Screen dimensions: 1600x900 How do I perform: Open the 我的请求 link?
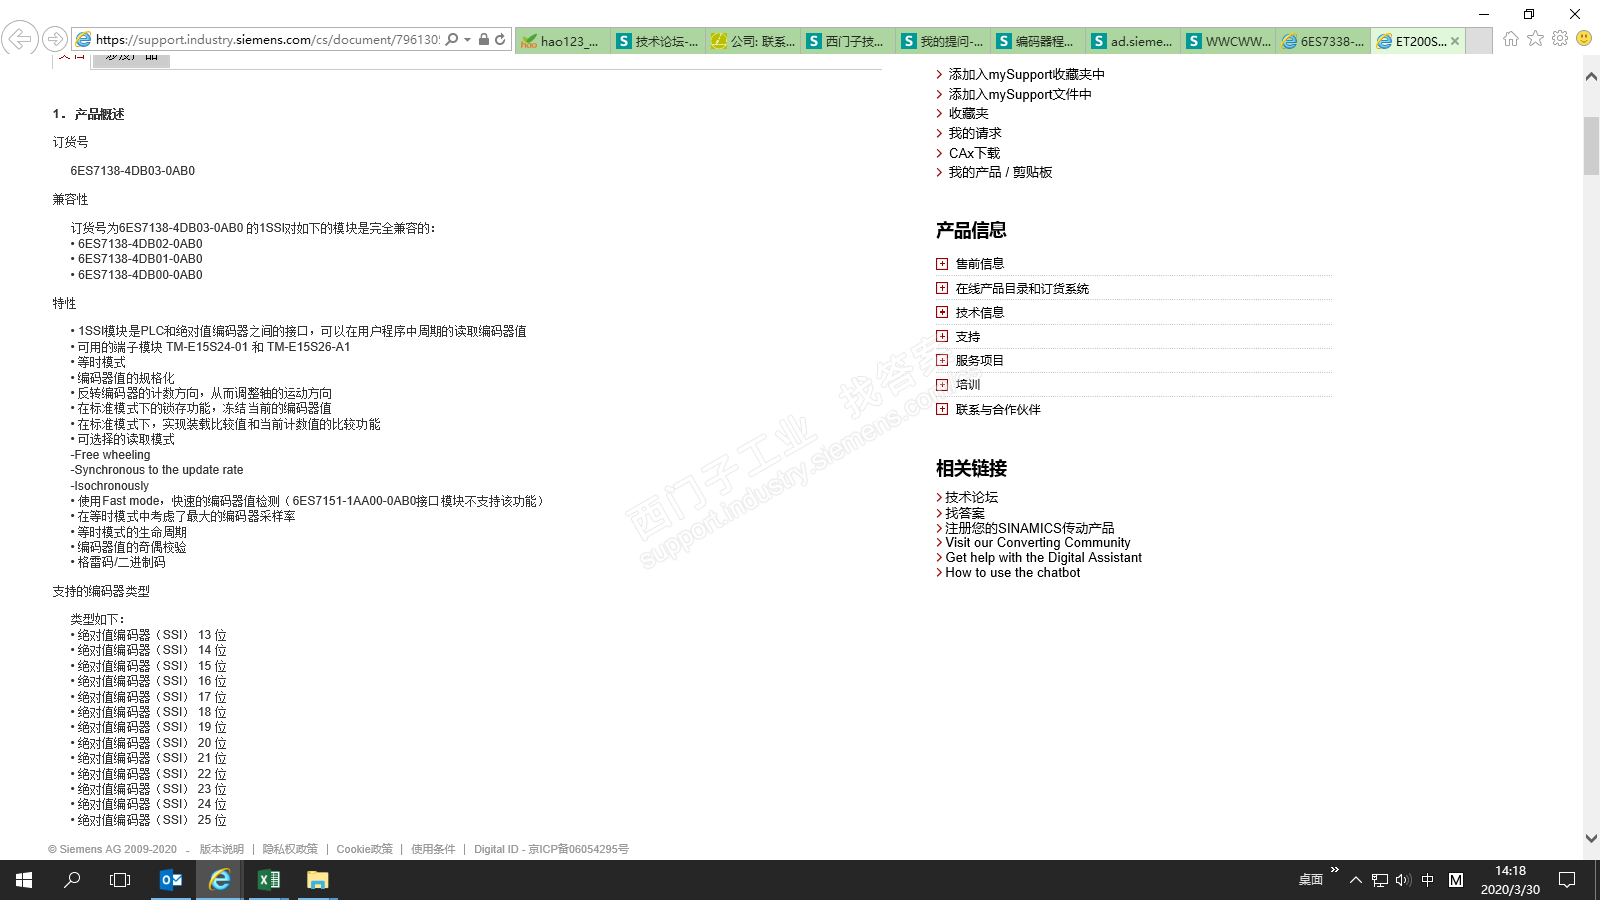pyautogui.click(x=975, y=133)
